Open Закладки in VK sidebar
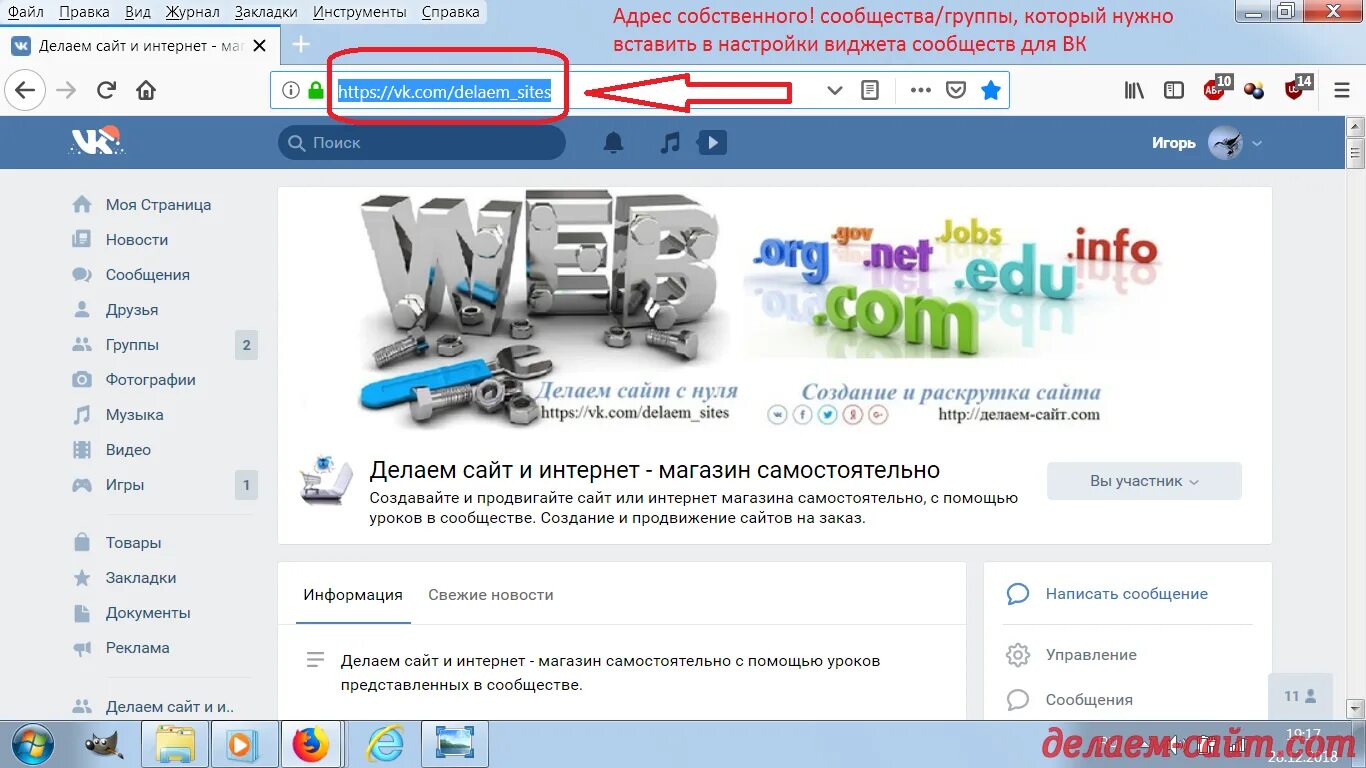1366x768 pixels. click(141, 577)
